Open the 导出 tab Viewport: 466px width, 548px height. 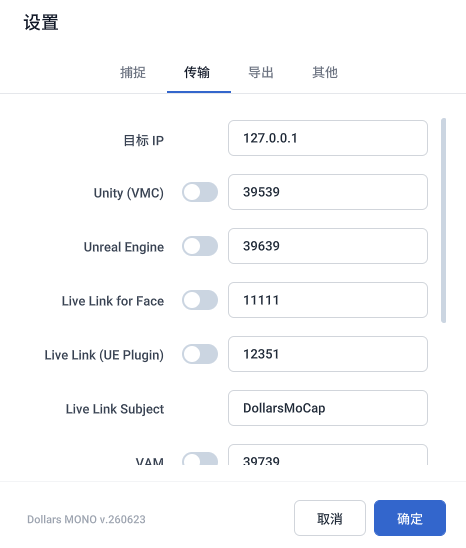(x=261, y=72)
